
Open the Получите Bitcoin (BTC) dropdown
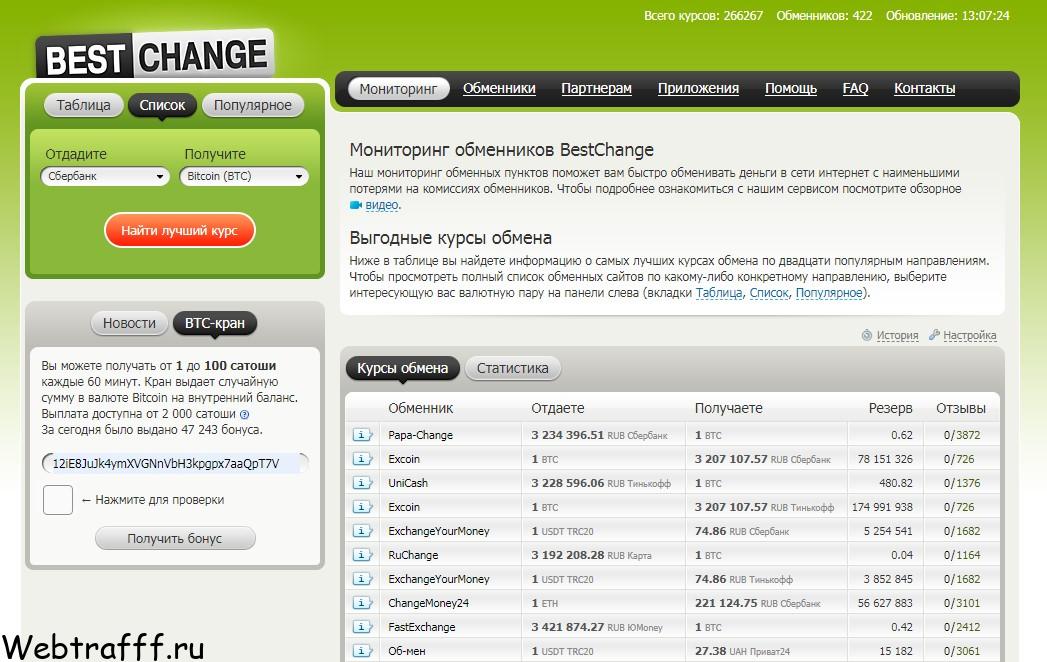pos(244,176)
